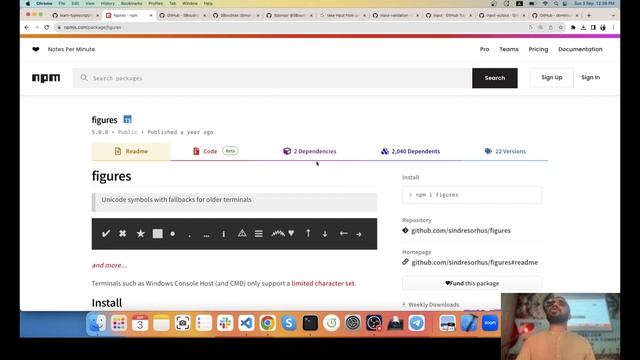Open Terminal from the dock

click(x=310, y=323)
